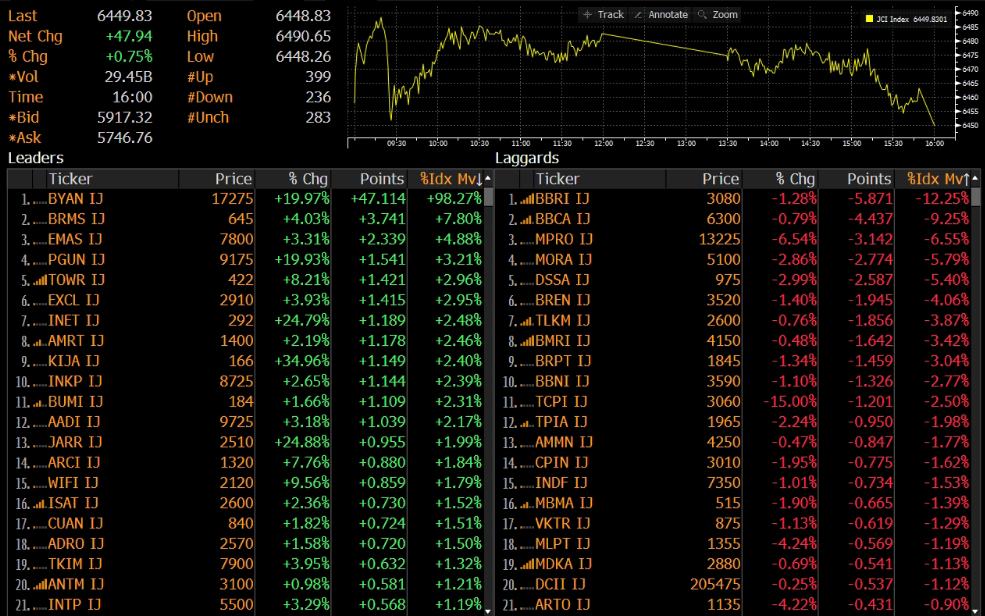
Task: Click volume bars icon beside TPIA IJ
Action: 526,423
